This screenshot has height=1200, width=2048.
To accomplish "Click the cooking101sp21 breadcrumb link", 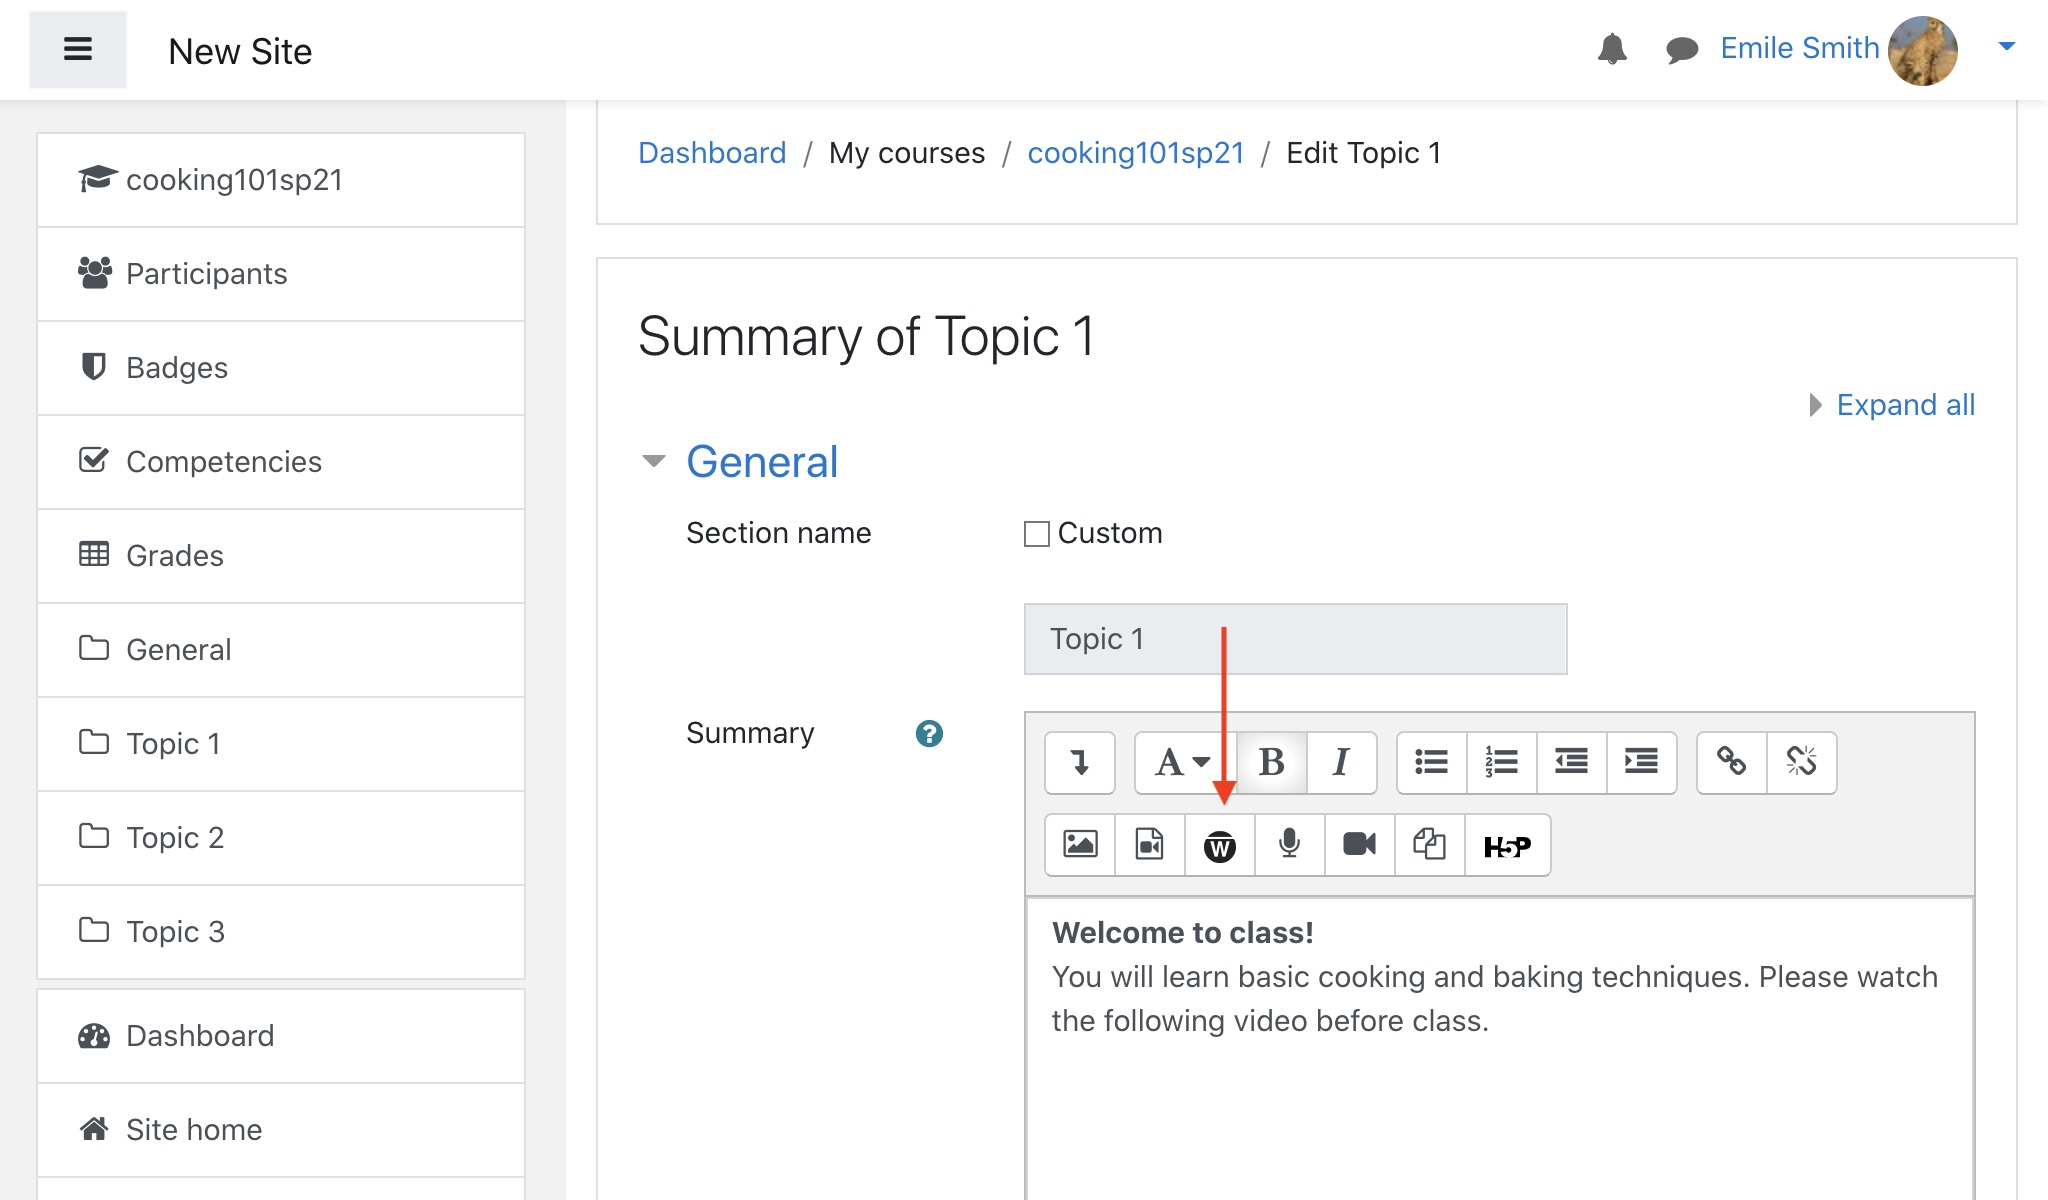I will (x=1135, y=153).
